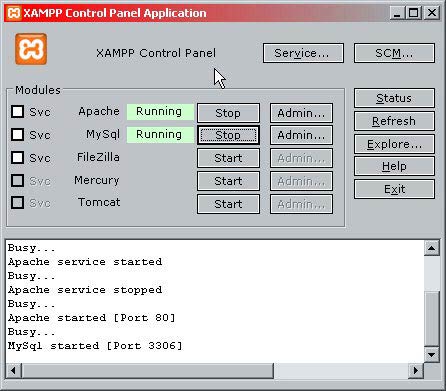Click the XAMPP logo icon in the panel
This screenshot has width=446, height=391.
31,49
